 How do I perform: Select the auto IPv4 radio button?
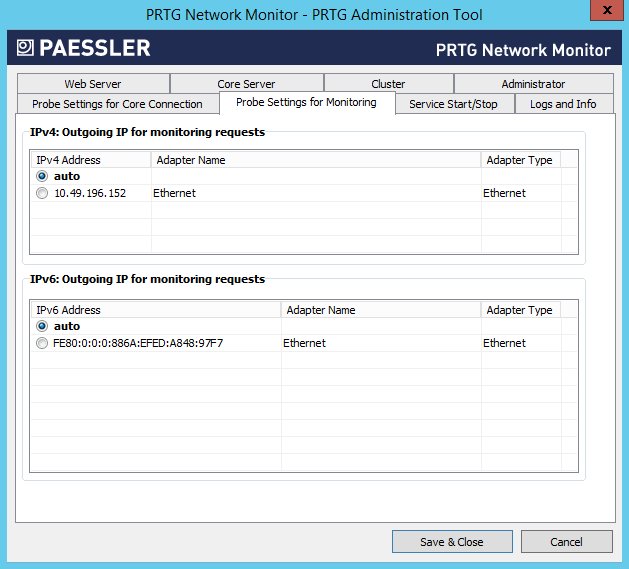(x=42, y=176)
